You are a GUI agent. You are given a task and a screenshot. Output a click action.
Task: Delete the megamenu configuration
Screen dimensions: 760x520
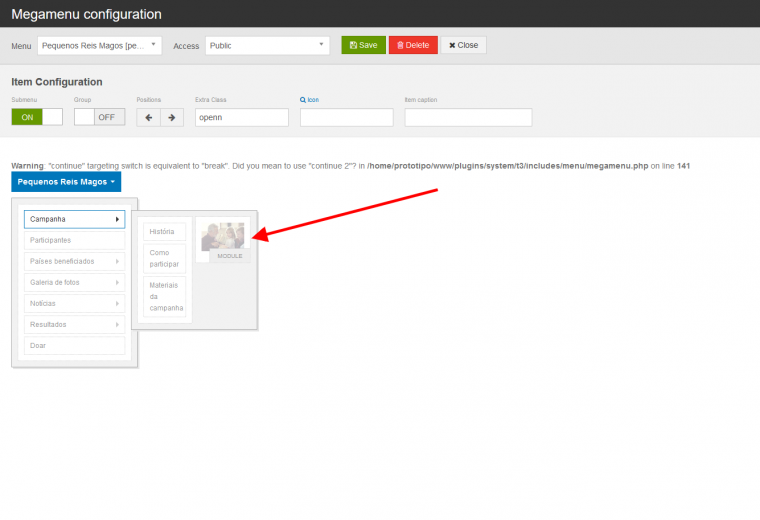tap(413, 45)
